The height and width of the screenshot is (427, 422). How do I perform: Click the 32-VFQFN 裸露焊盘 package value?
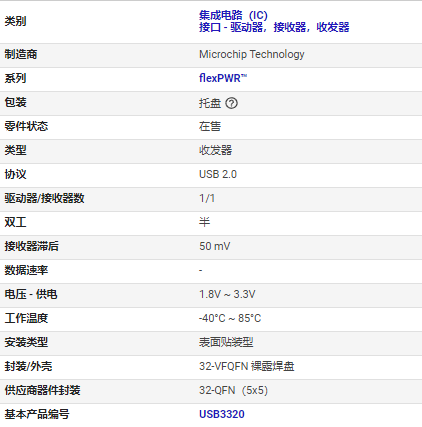point(247,366)
